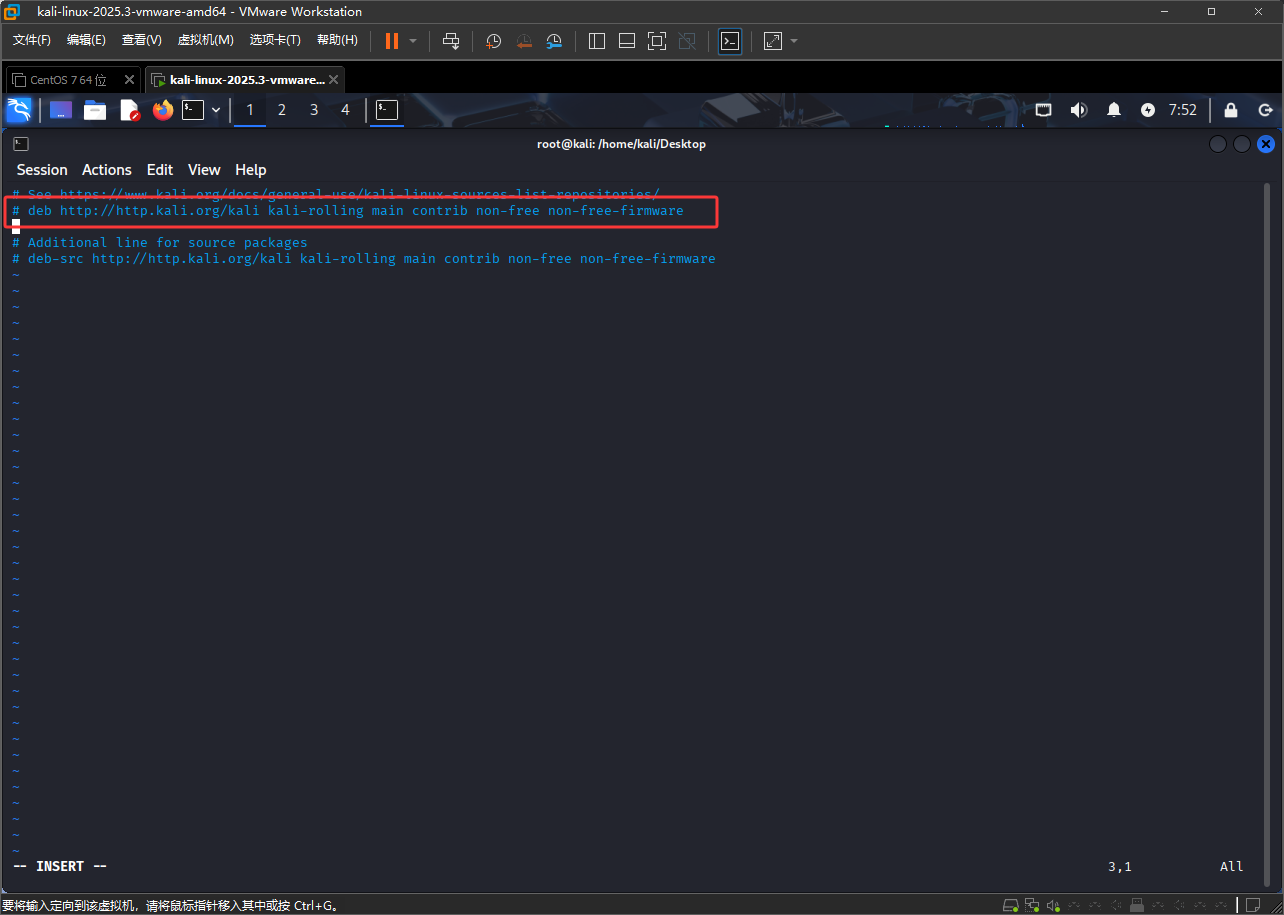Open the VMware message log note icon
The width and height of the screenshot is (1284, 915).
point(1251,905)
